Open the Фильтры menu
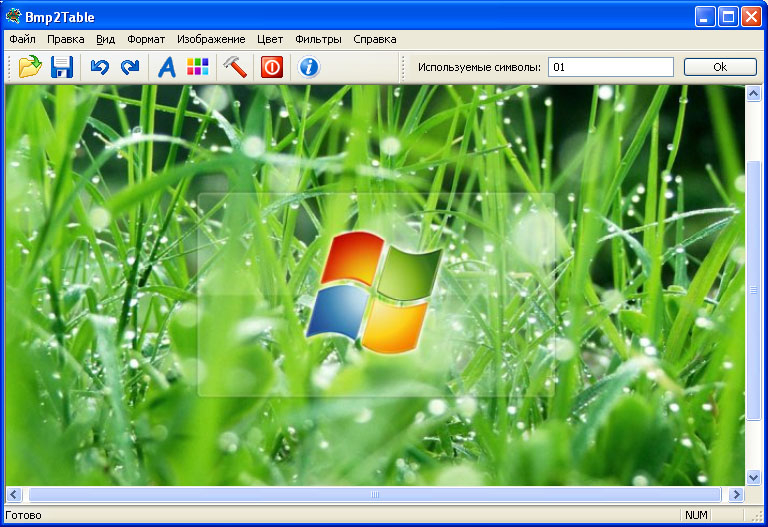Image resolution: width=768 pixels, height=527 pixels. point(318,39)
